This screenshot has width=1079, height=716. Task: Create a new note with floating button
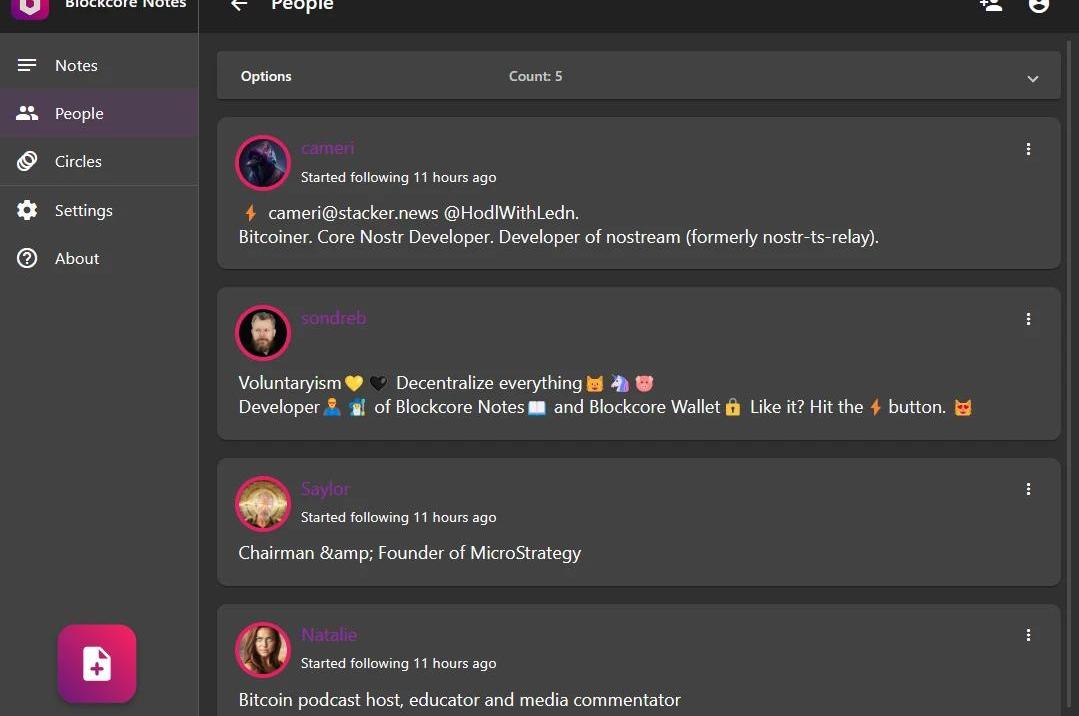97,664
